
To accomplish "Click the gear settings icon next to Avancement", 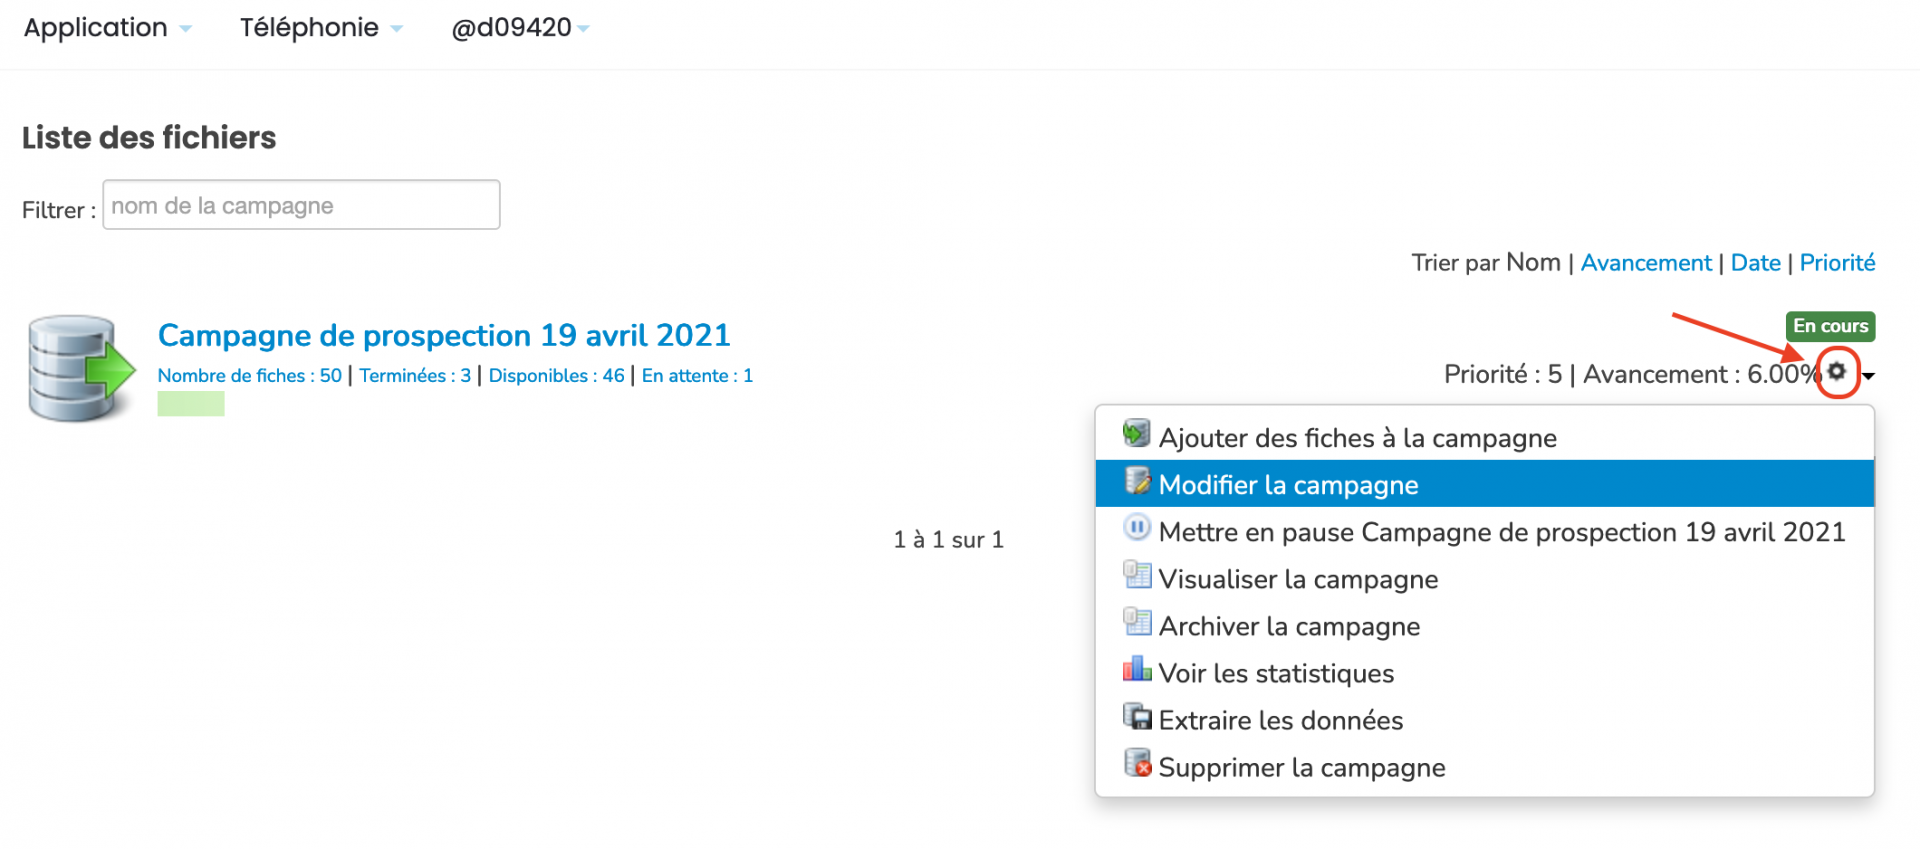I will 1837,372.
